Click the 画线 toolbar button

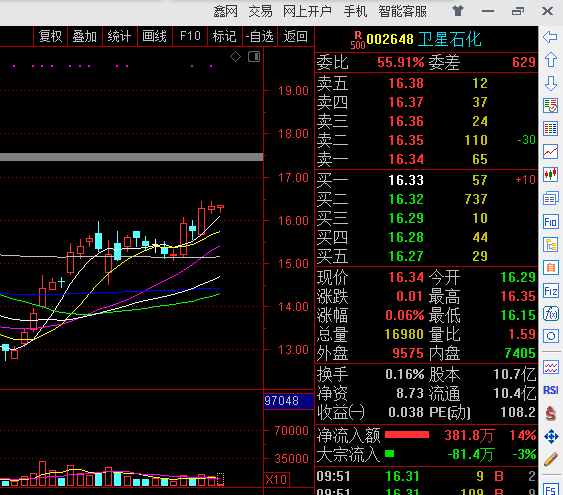154,36
